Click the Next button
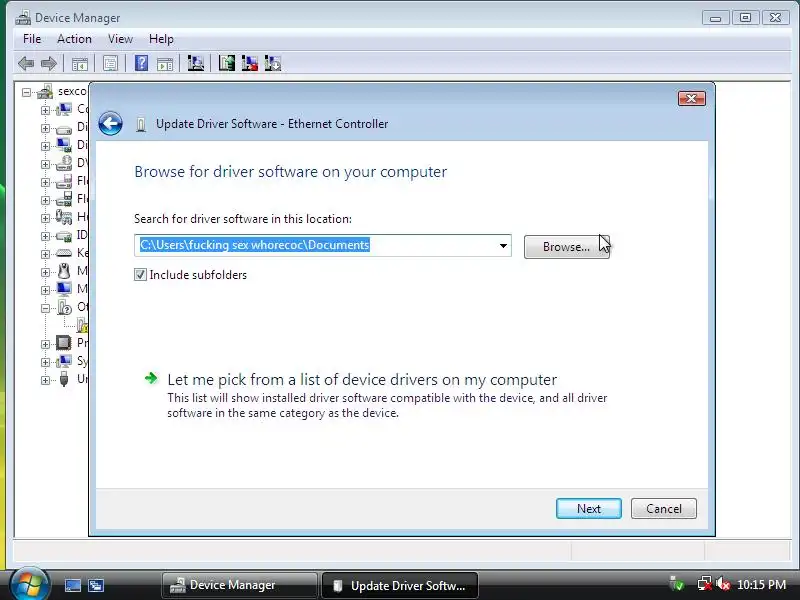This screenshot has width=800, height=600. pyautogui.click(x=589, y=509)
